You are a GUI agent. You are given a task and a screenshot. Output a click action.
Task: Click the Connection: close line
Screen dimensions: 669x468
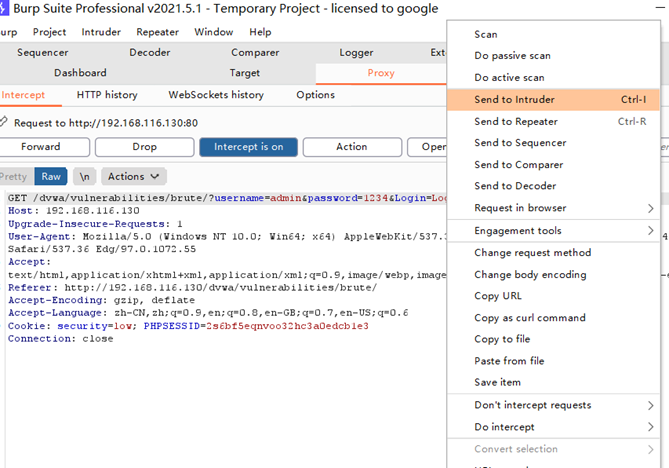tap(61, 339)
